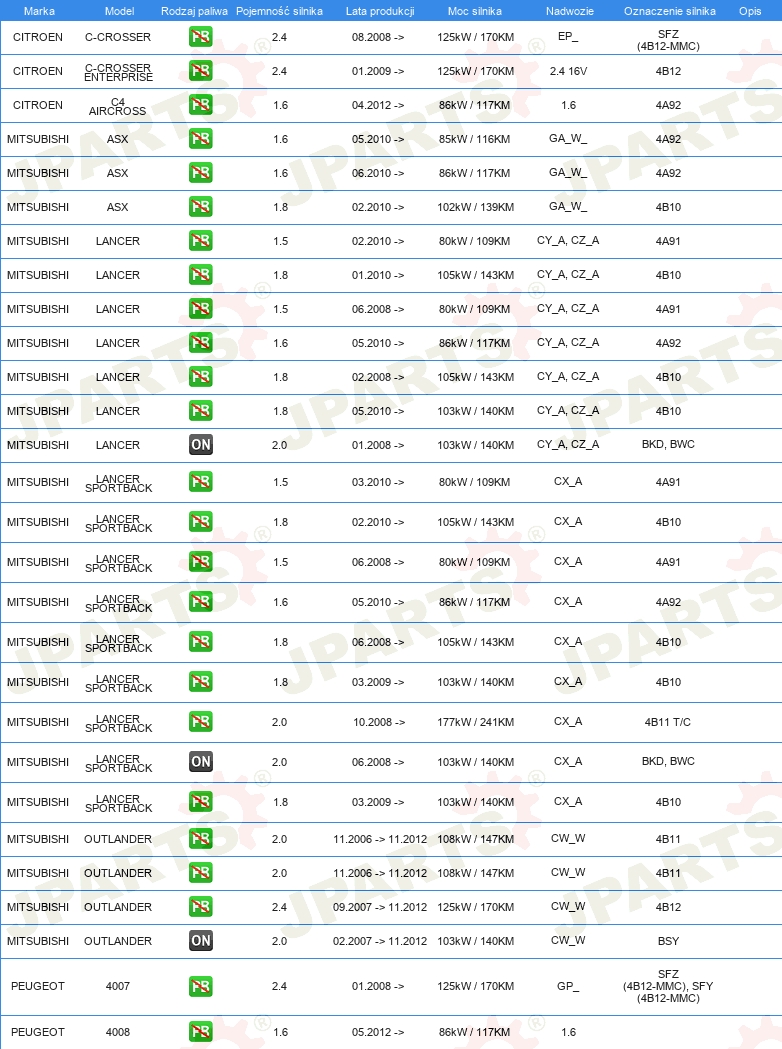Click petrol icon for Lancer 1.6 4A92 row
Screen dimensions: 782x1049
pyautogui.click(x=201, y=343)
